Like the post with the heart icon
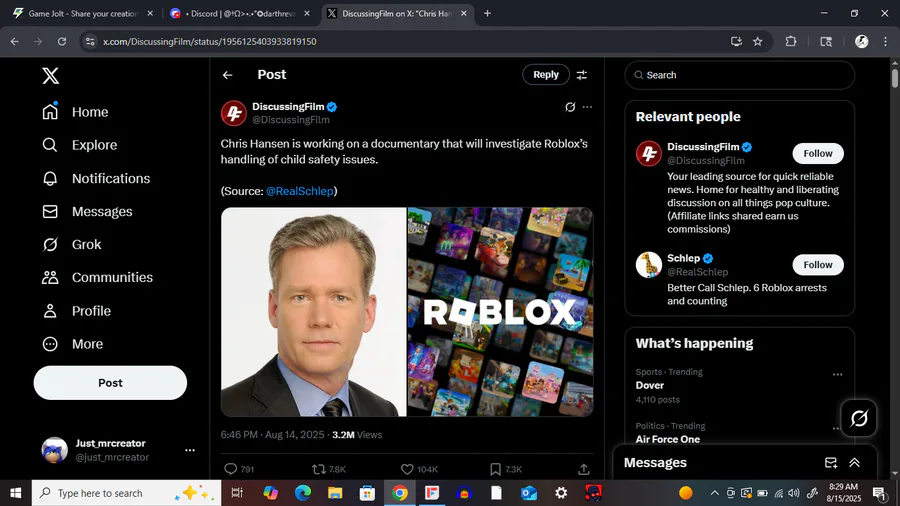 click(407, 469)
